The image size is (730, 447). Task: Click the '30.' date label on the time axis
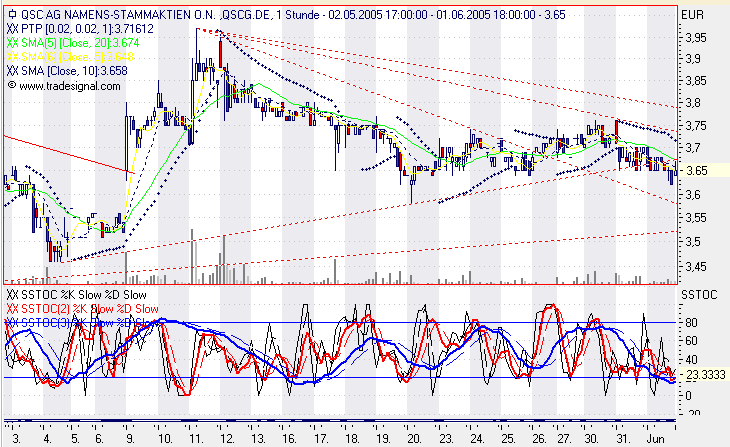591,439
